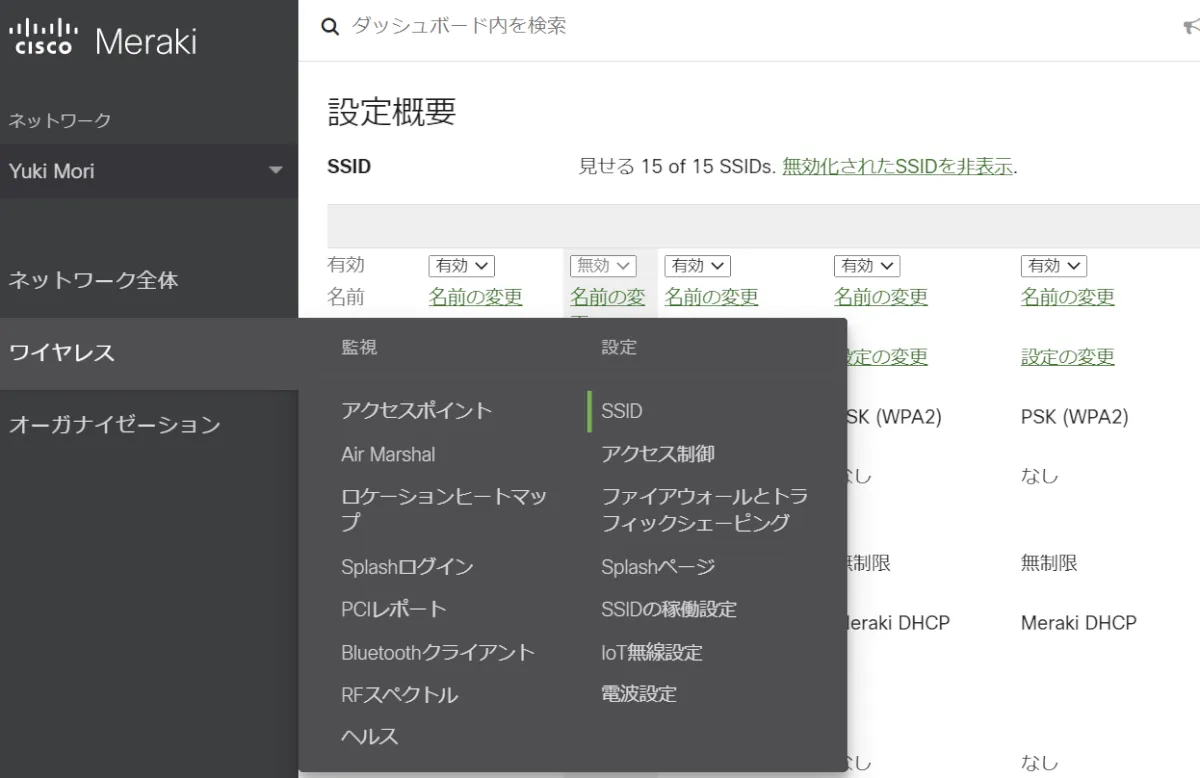Open the first SSID 有効 dropdown

click(461, 266)
